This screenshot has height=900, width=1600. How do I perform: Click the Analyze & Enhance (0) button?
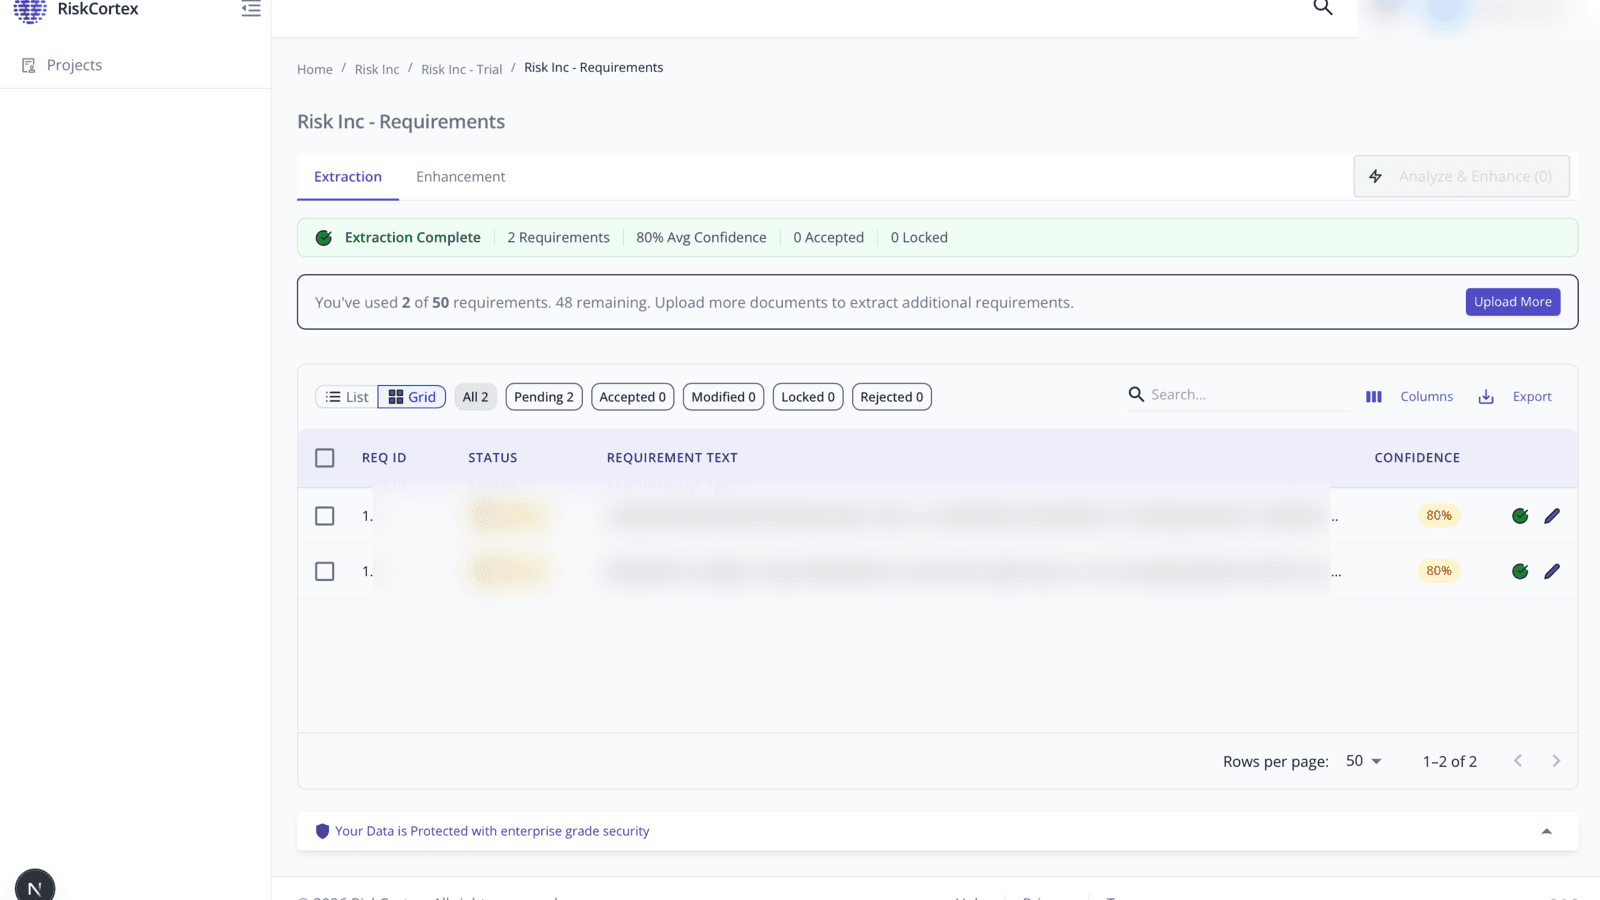point(1461,176)
